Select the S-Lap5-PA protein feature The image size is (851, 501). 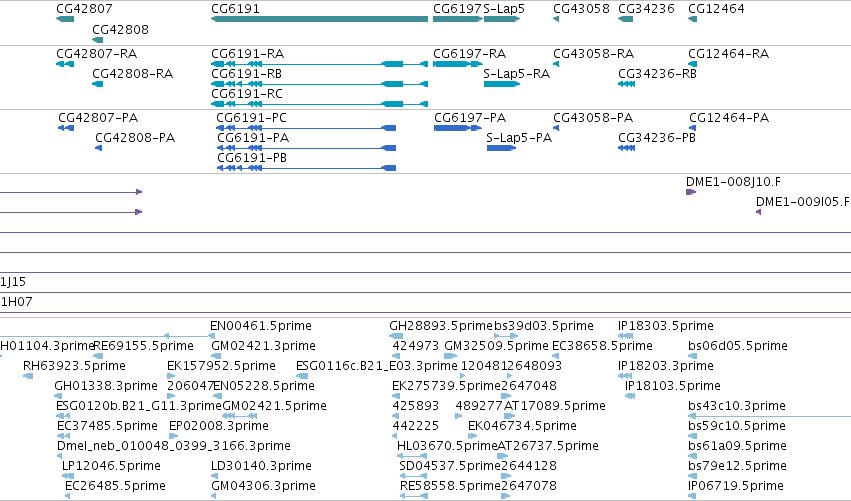coord(501,148)
